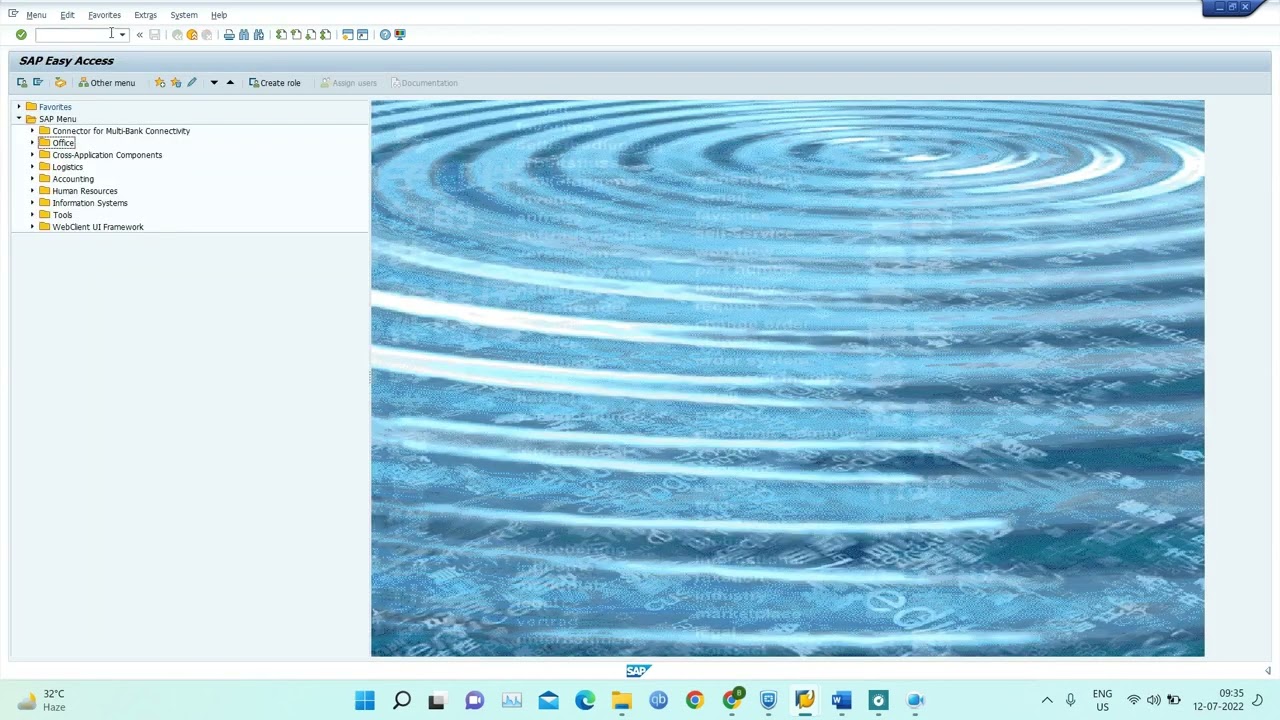This screenshot has height=720, width=1280.
Task: Click the Customize Local Layout icon
Action: point(400,35)
